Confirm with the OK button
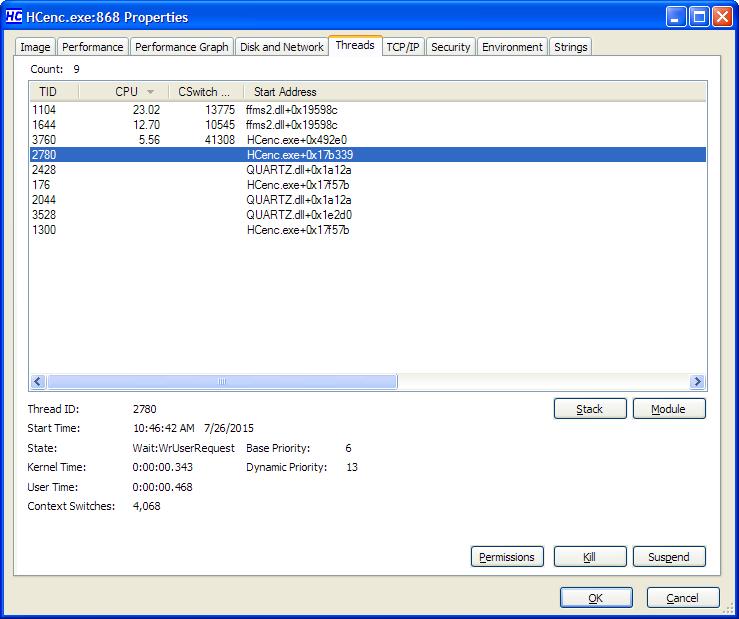The width and height of the screenshot is (739, 619). [596, 598]
